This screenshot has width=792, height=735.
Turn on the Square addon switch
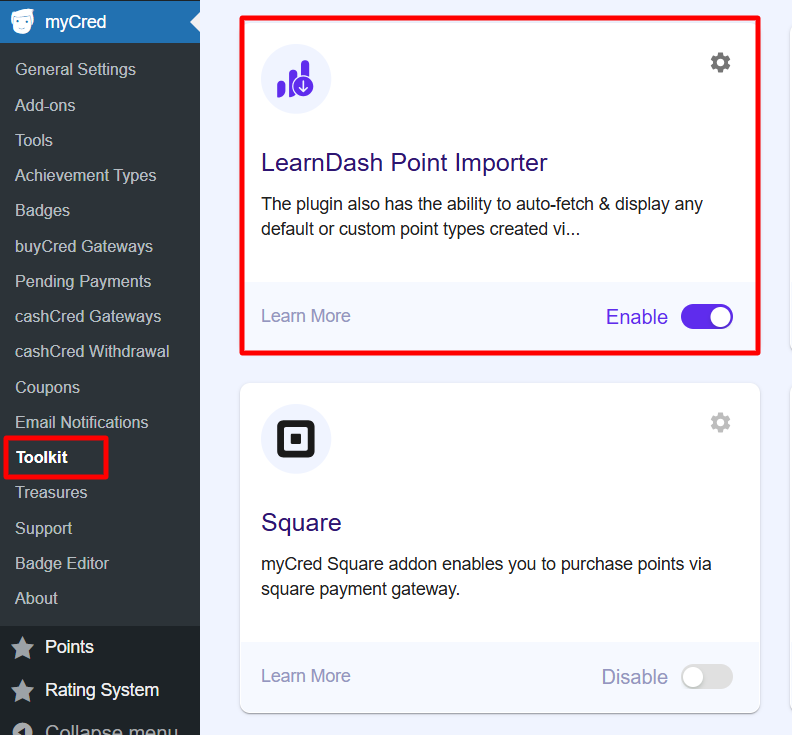[707, 677]
